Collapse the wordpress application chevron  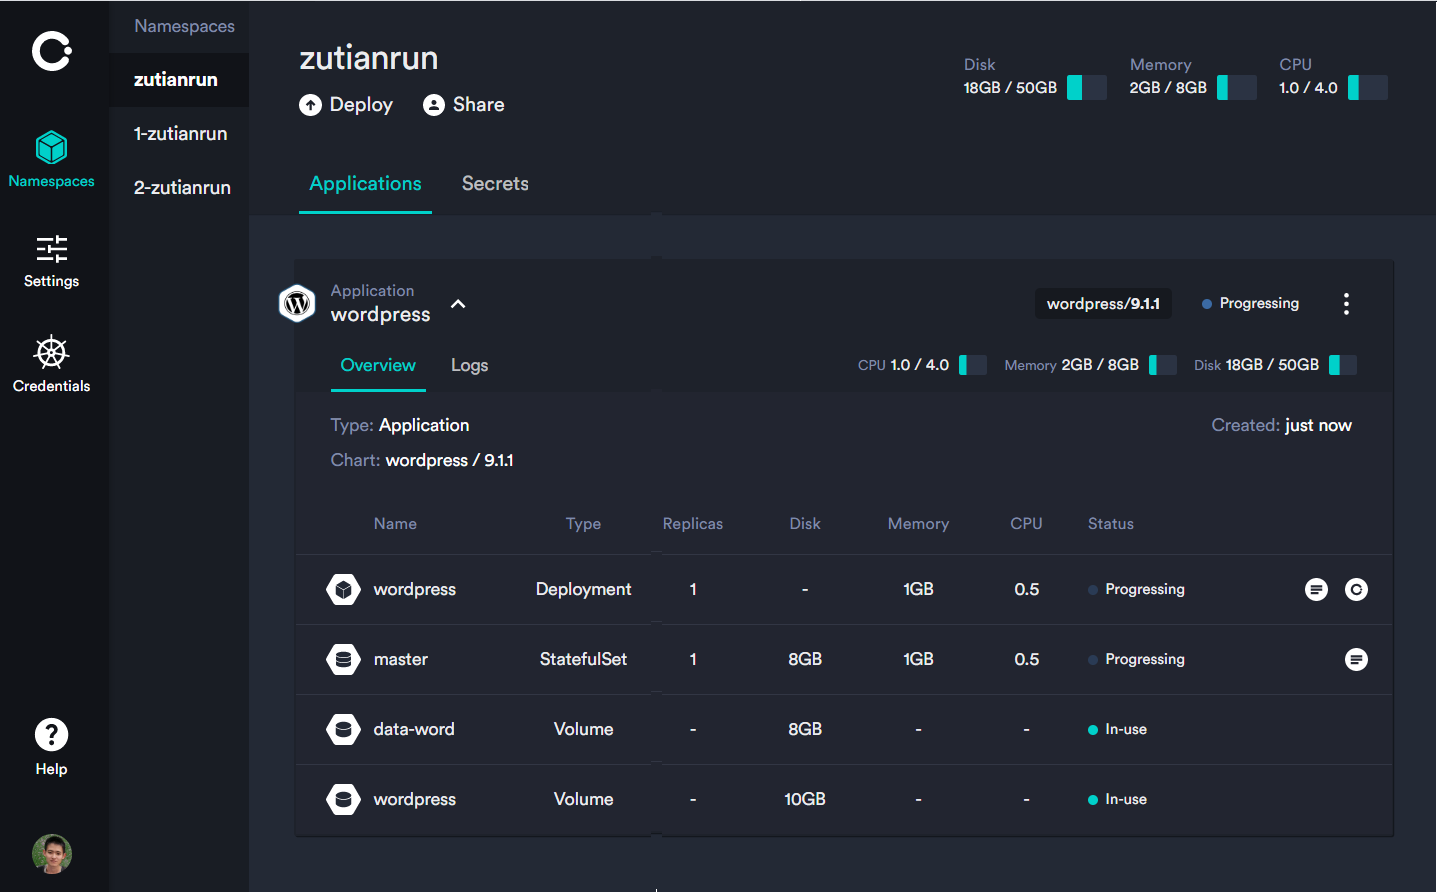click(x=458, y=304)
